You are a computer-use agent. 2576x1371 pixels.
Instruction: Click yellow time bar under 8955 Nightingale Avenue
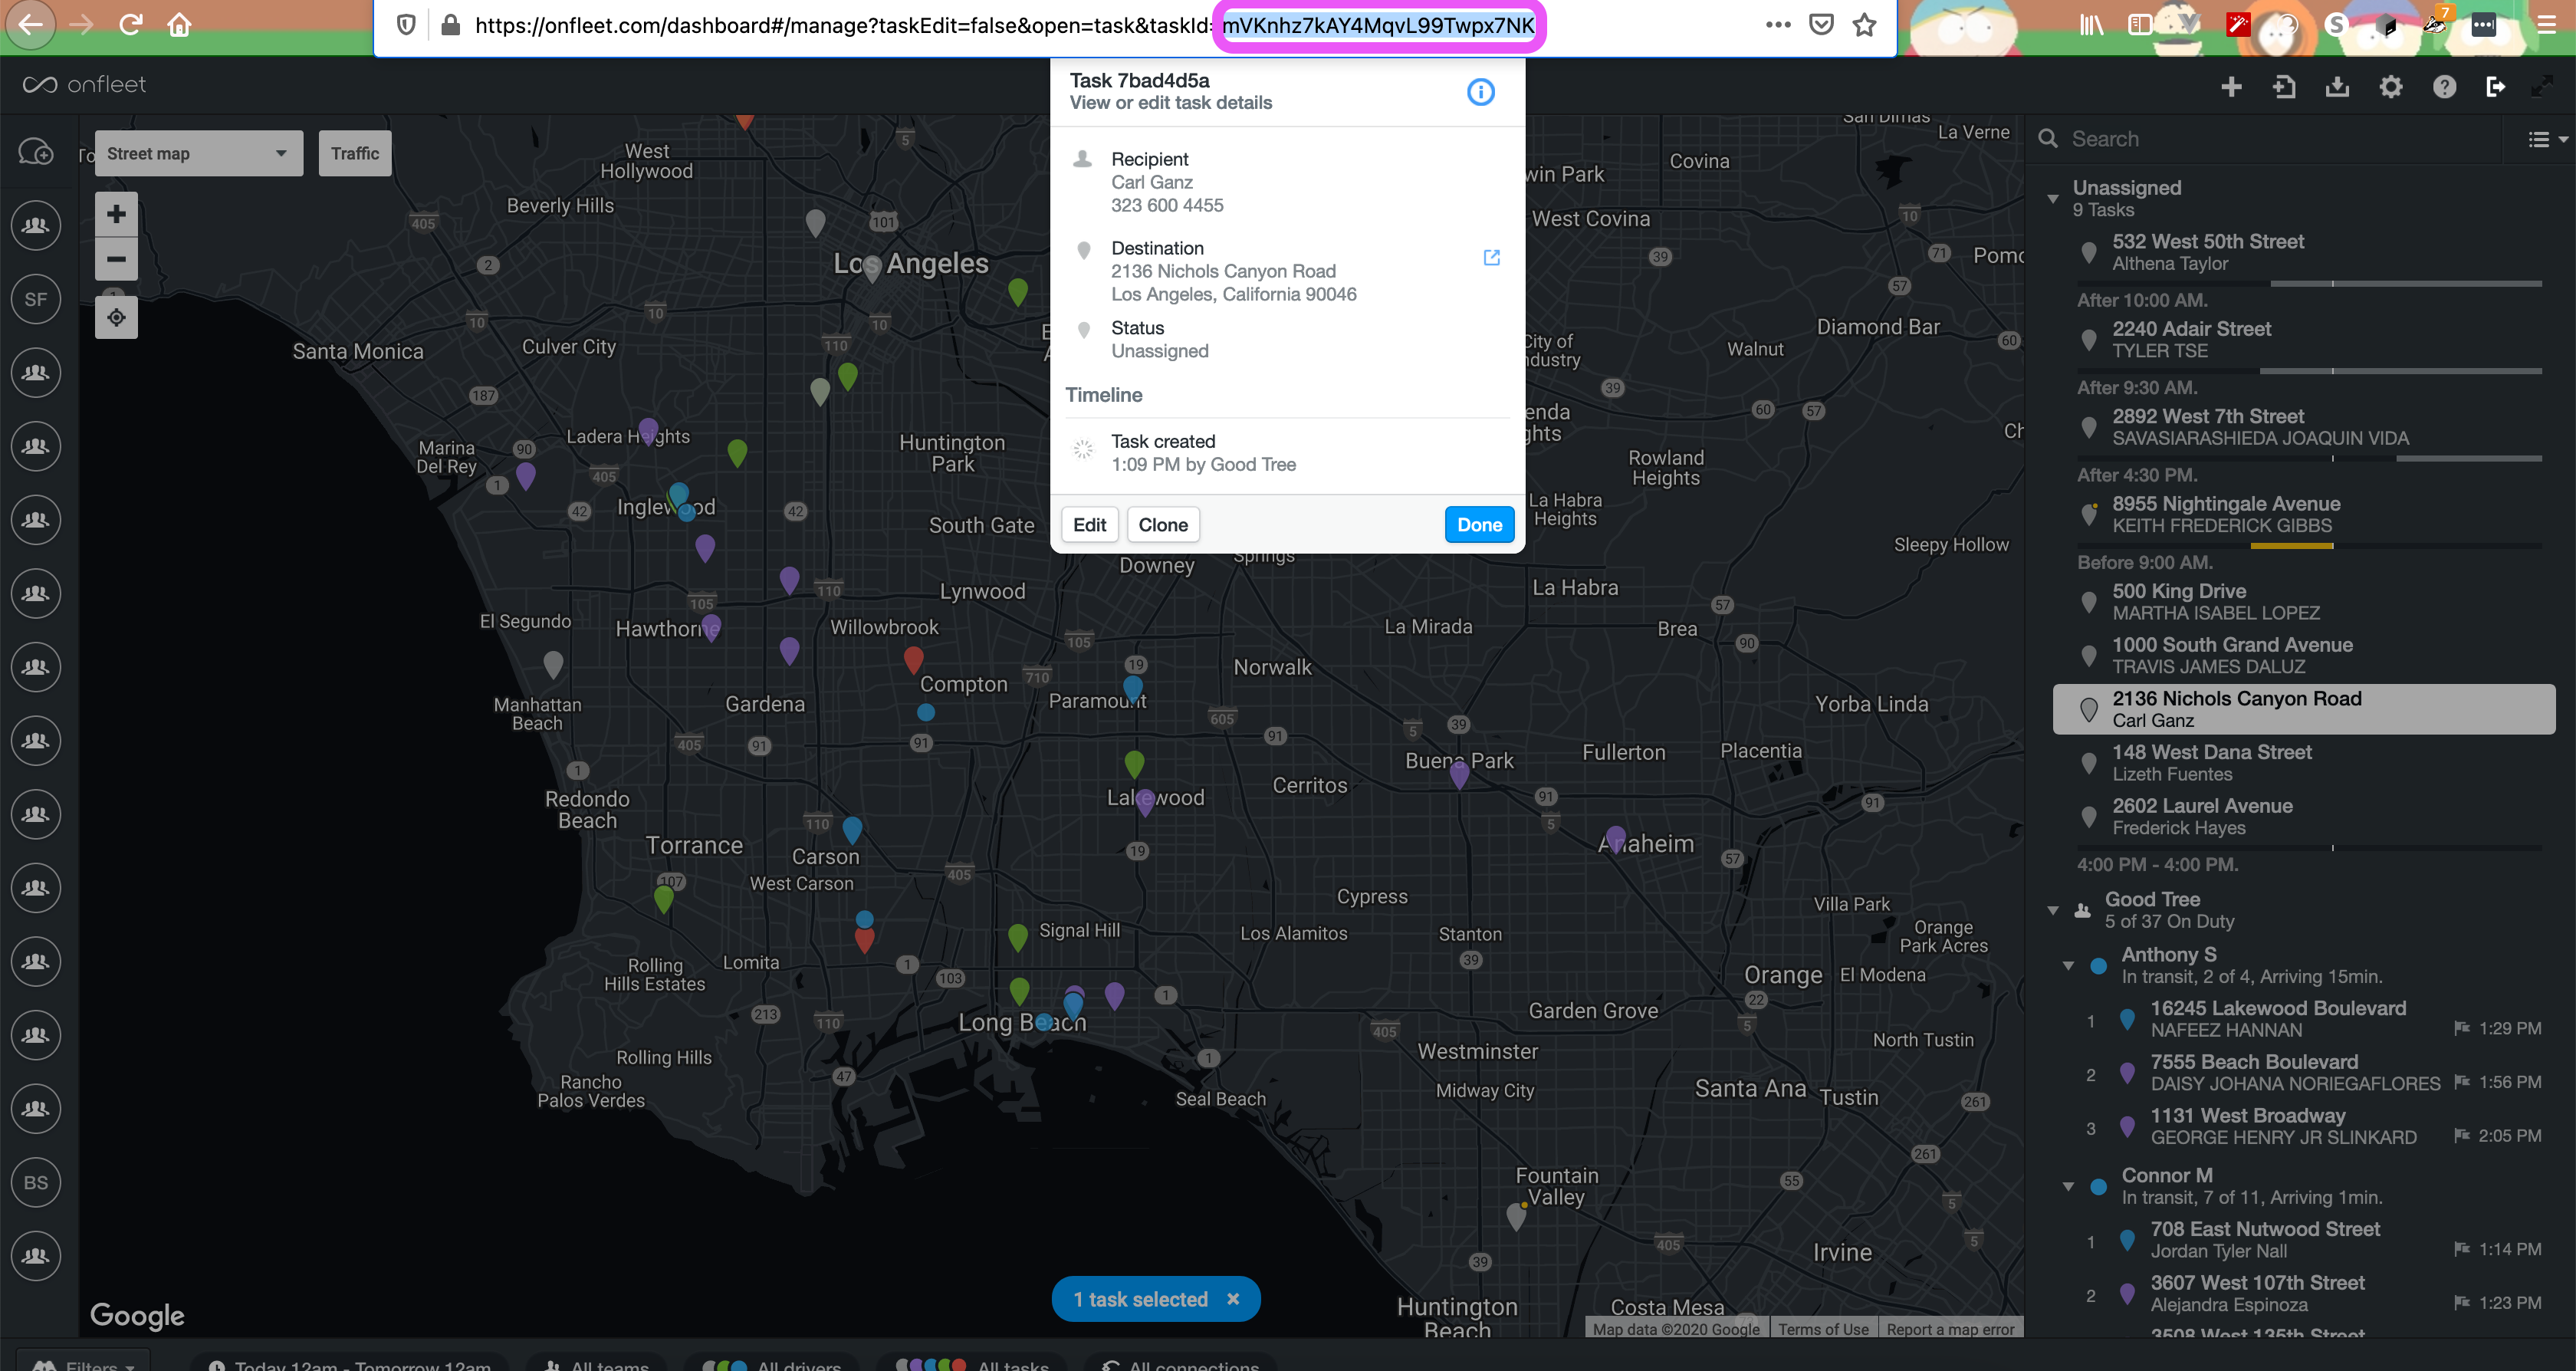(x=2292, y=546)
